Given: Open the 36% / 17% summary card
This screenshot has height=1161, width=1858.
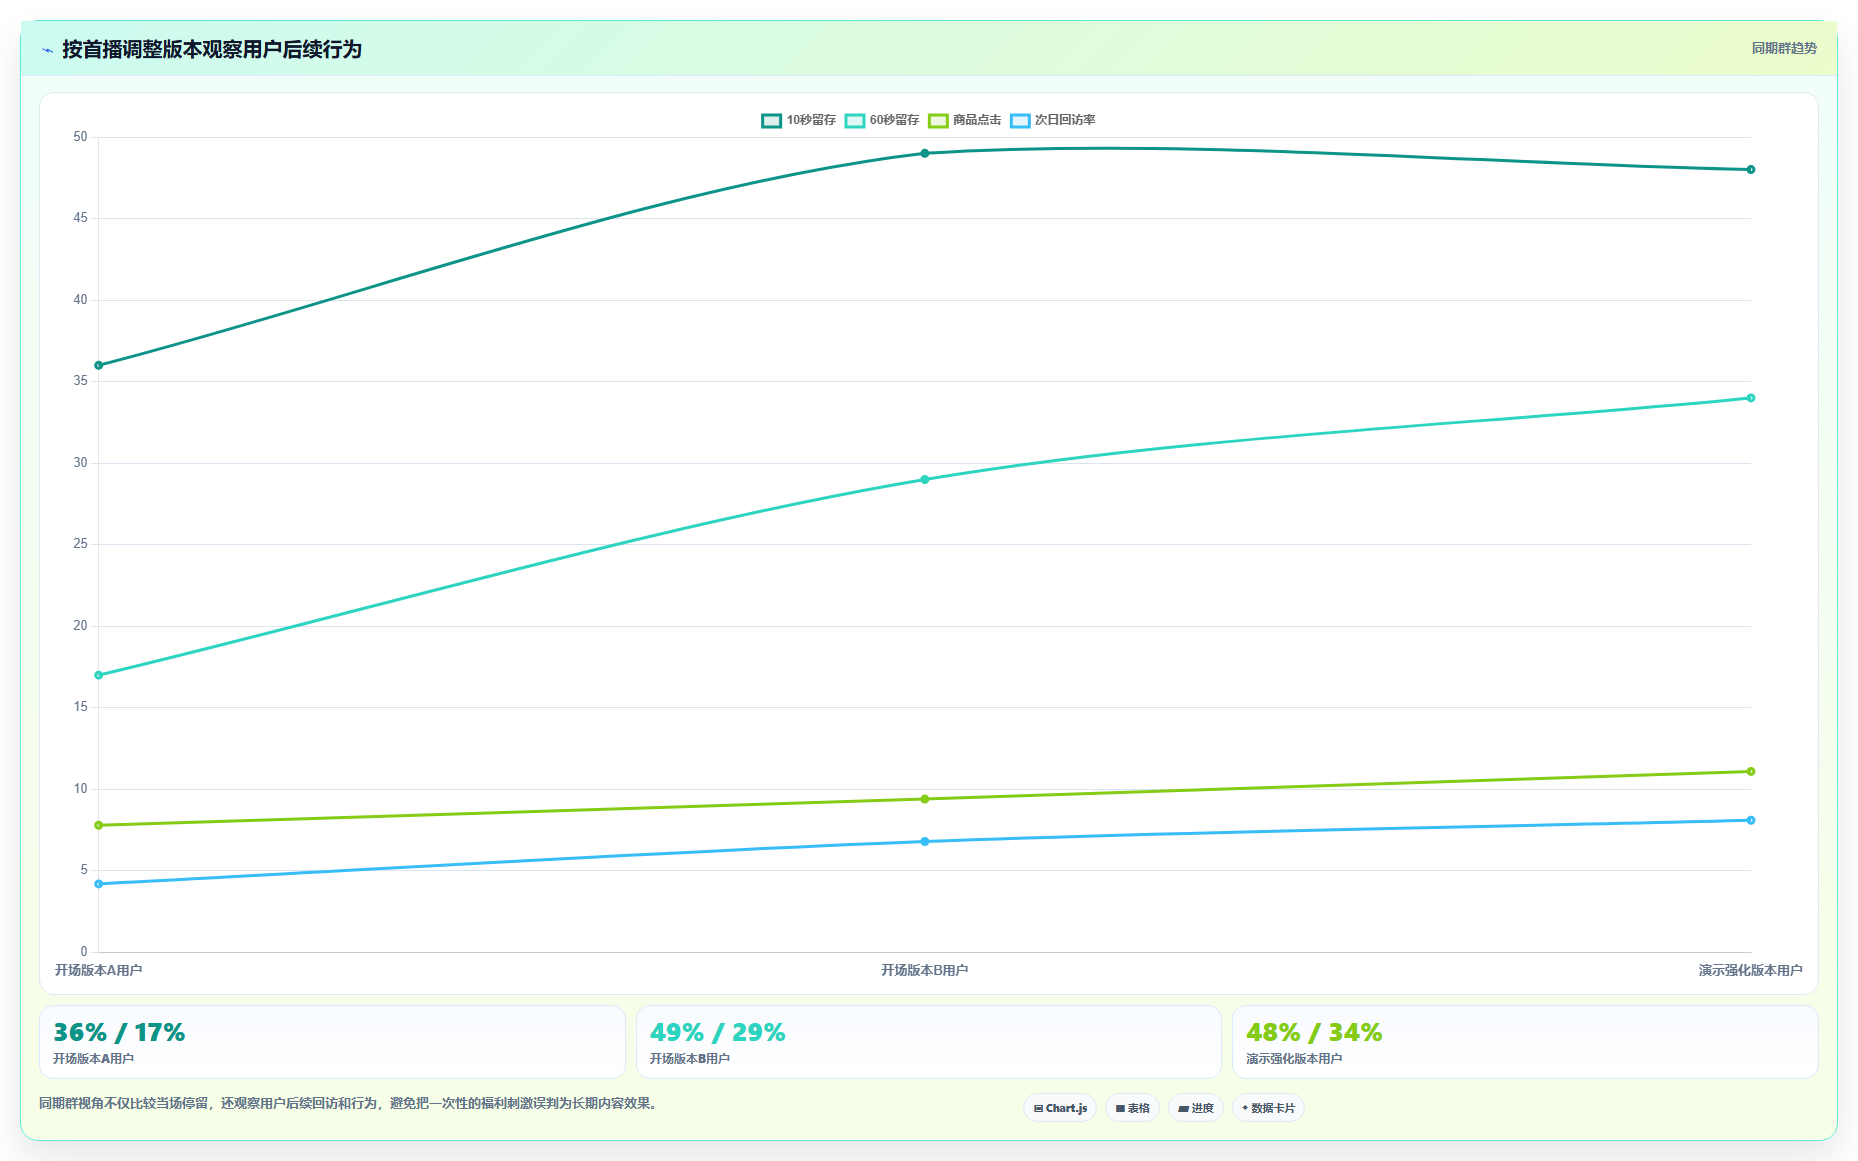Looking at the screenshot, I should [x=332, y=1042].
